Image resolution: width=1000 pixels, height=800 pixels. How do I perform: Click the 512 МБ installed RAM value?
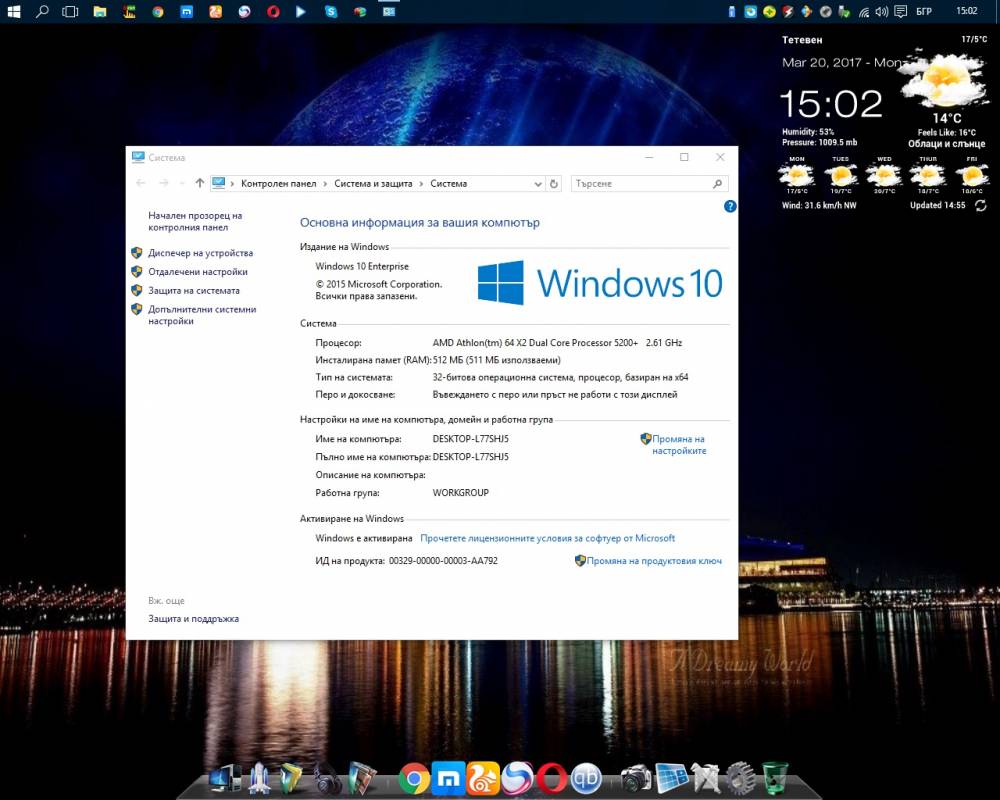coord(497,360)
